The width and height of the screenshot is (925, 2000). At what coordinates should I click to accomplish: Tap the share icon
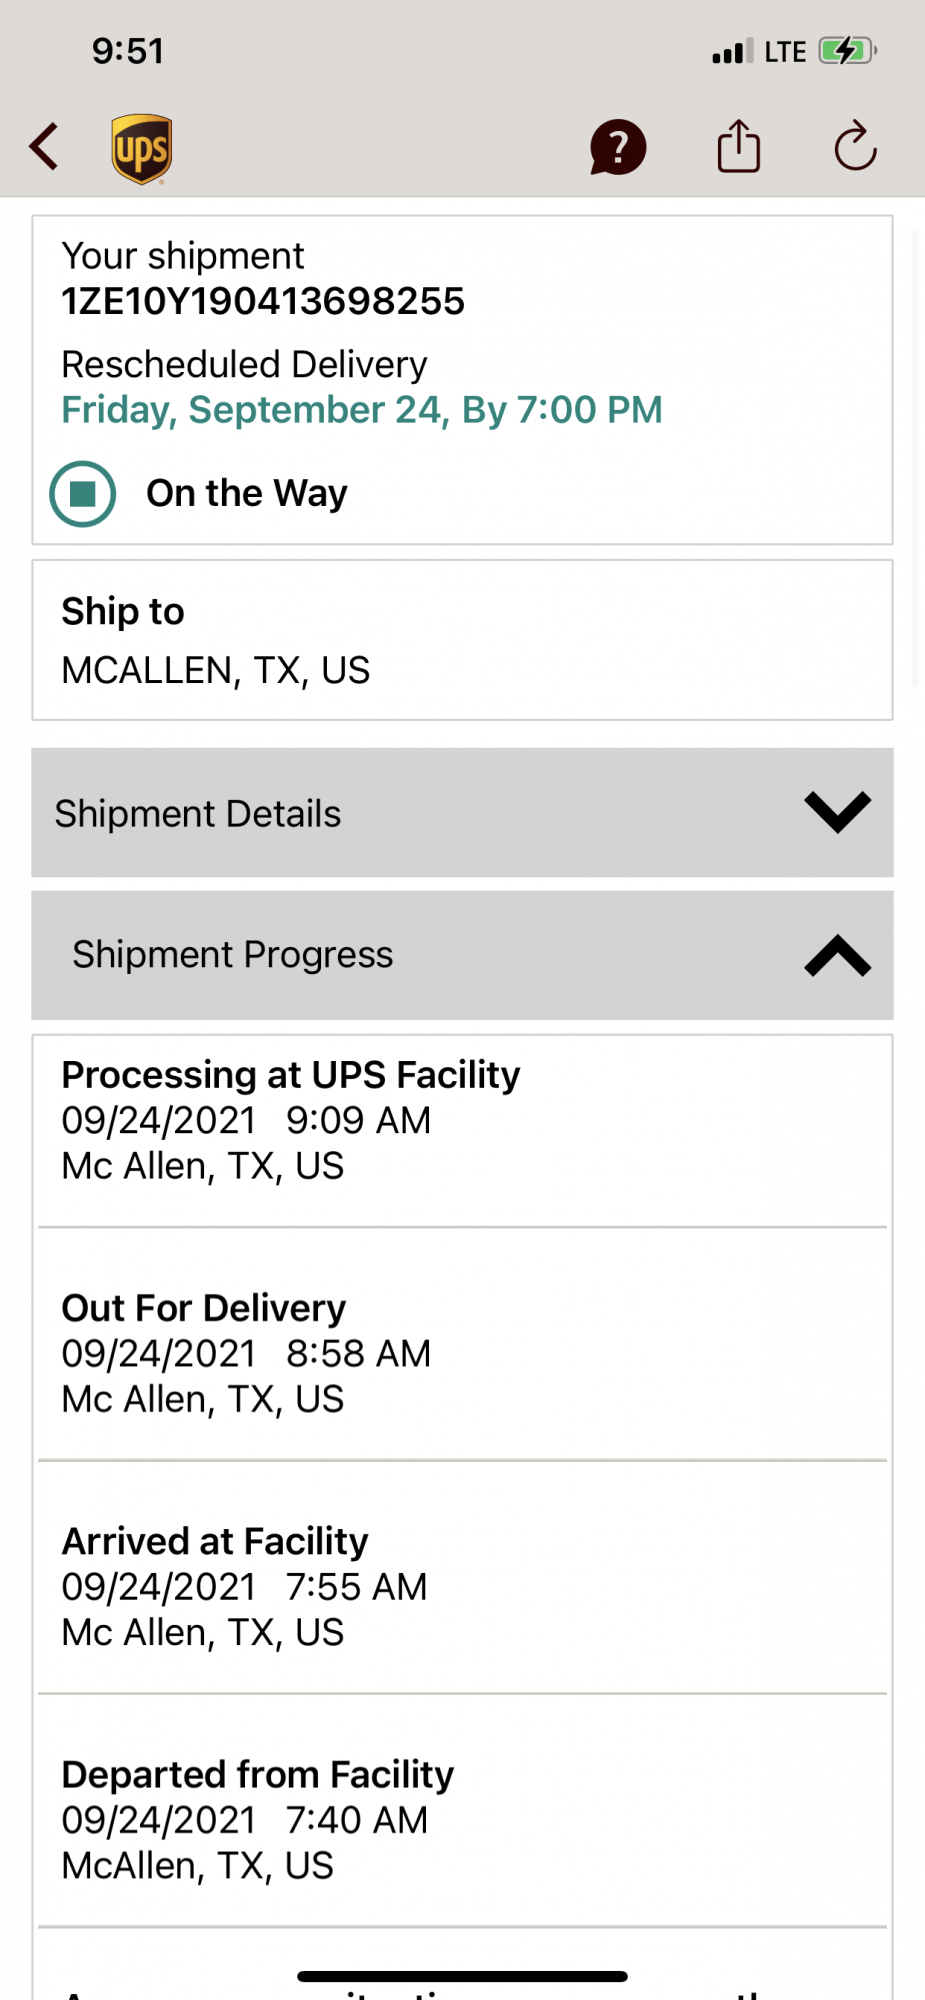(x=739, y=147)
